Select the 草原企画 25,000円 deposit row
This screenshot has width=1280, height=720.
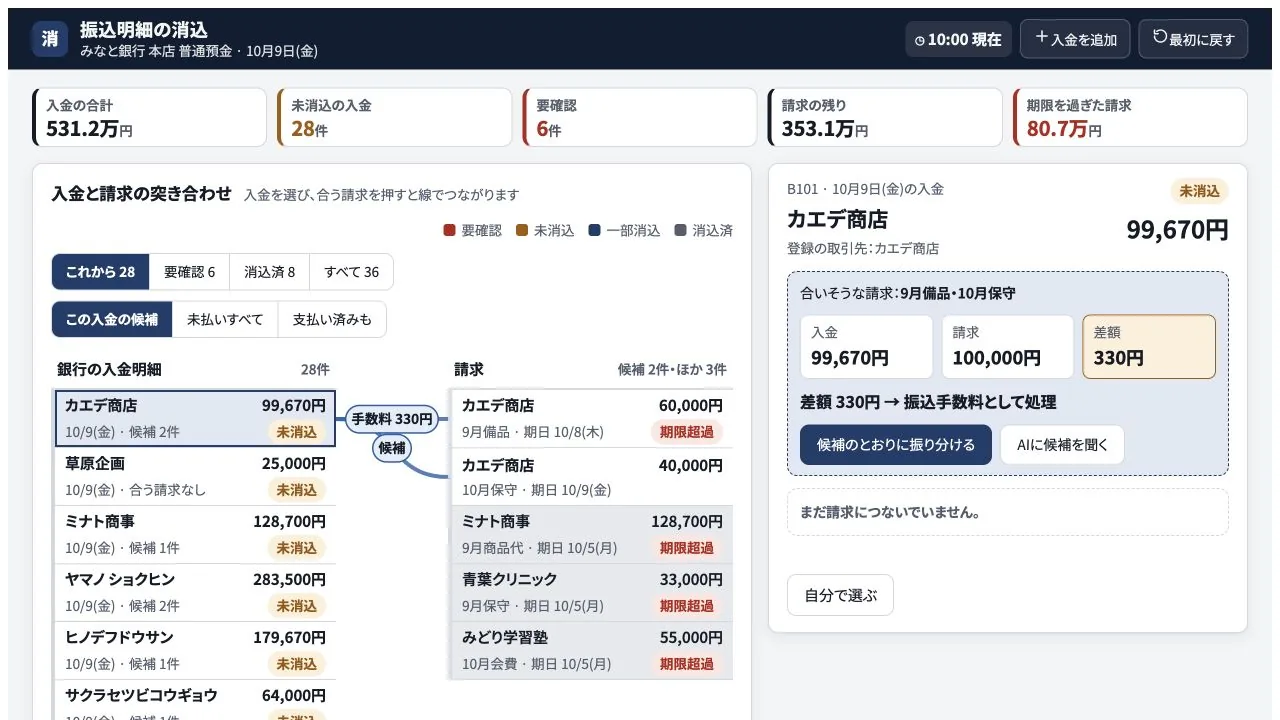pyautogui.click(x=195, y=476)
